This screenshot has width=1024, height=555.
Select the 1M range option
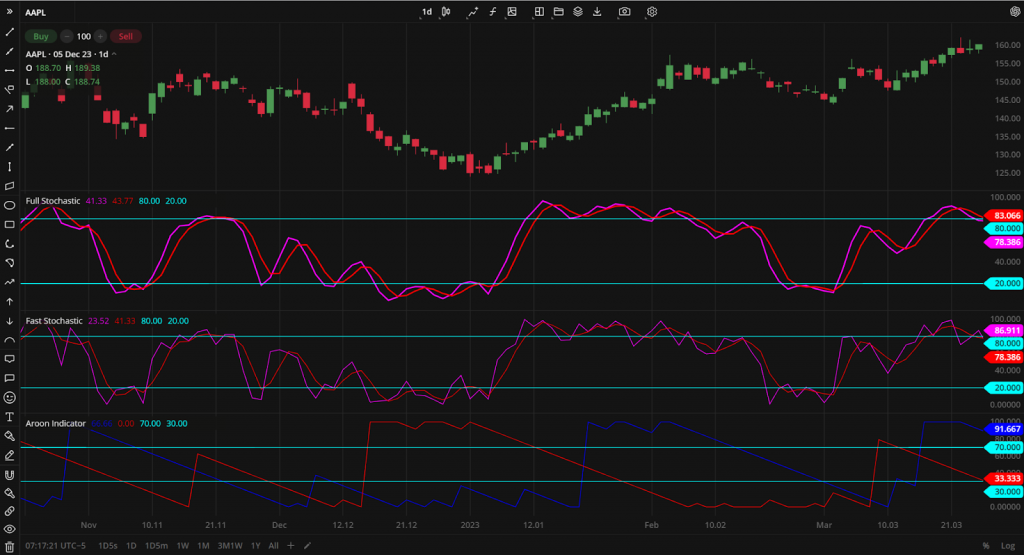pyautogui.click(x=203, y=546)
